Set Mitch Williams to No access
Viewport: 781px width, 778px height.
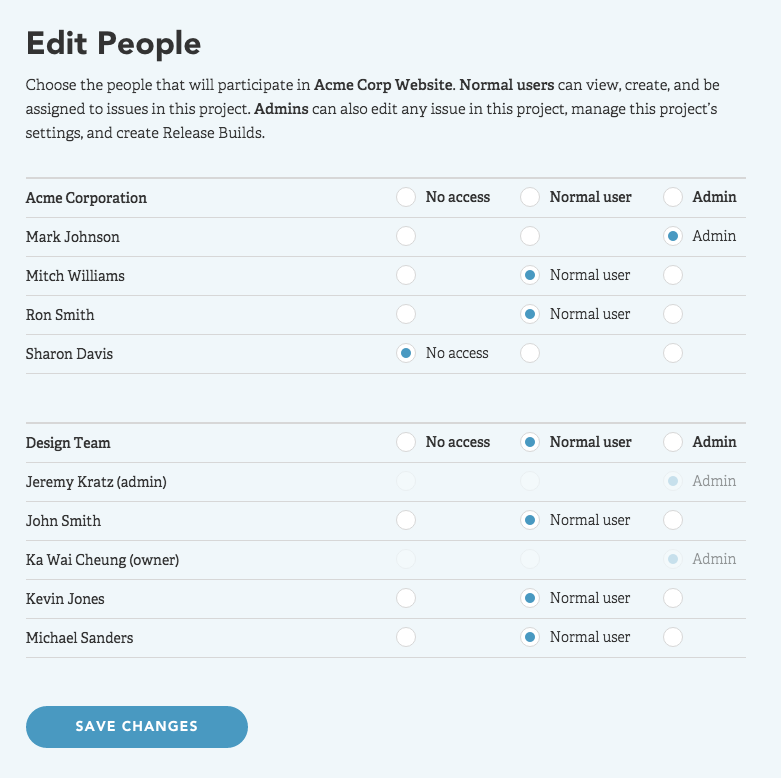405,275
